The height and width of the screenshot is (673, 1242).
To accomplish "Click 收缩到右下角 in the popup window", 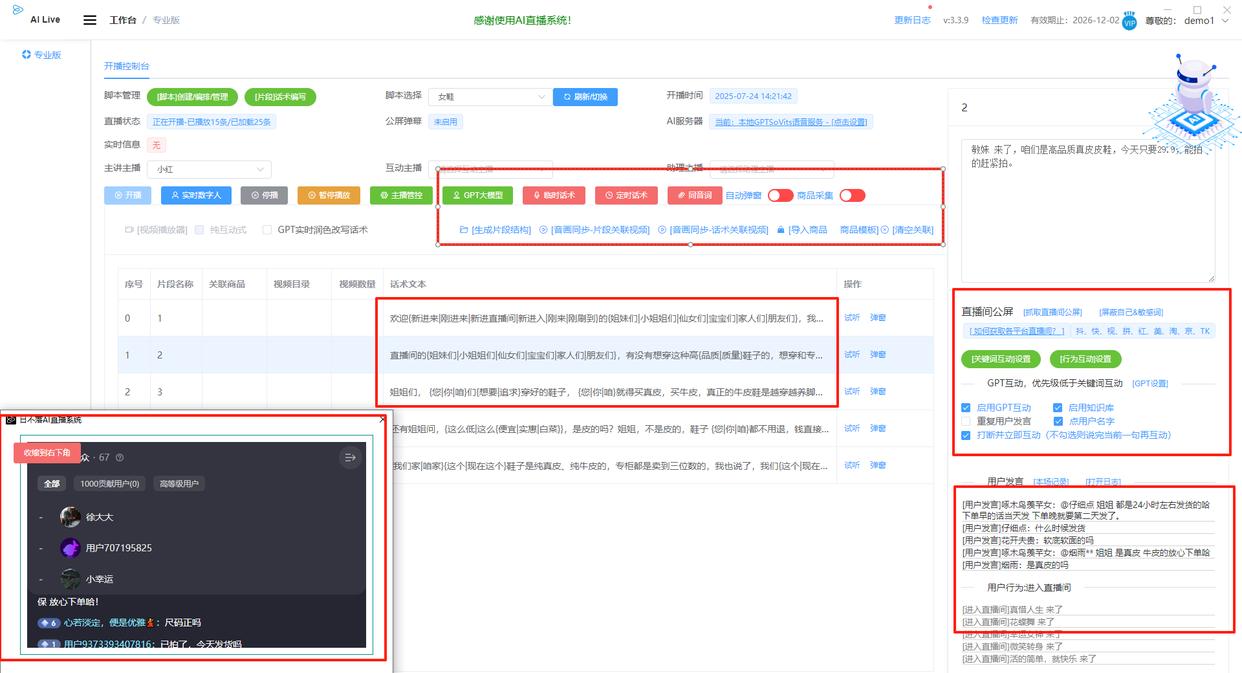I will point(47,453).
